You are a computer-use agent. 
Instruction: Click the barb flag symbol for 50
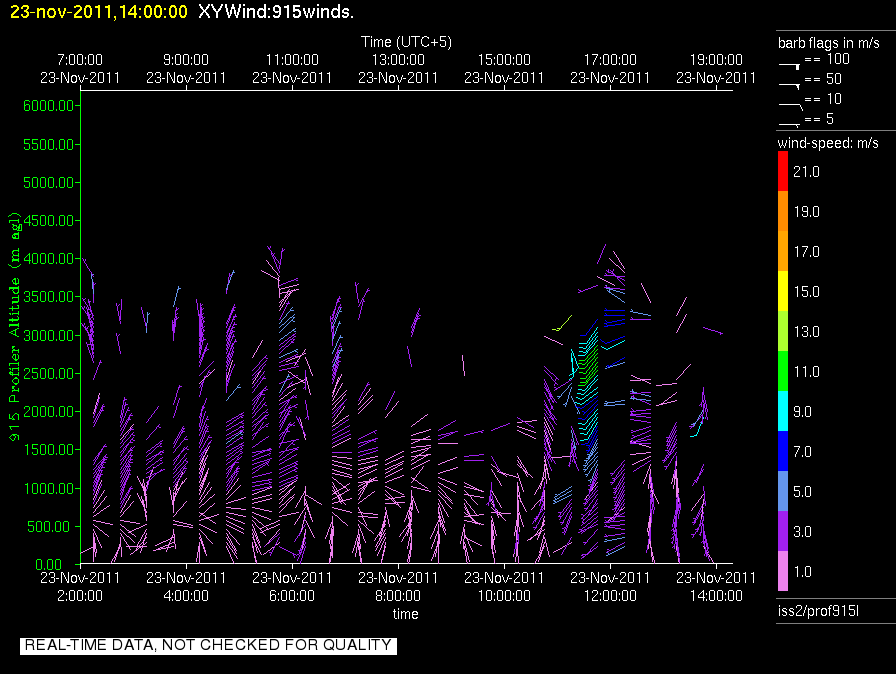pyautogui.click(x=789, y=86)
